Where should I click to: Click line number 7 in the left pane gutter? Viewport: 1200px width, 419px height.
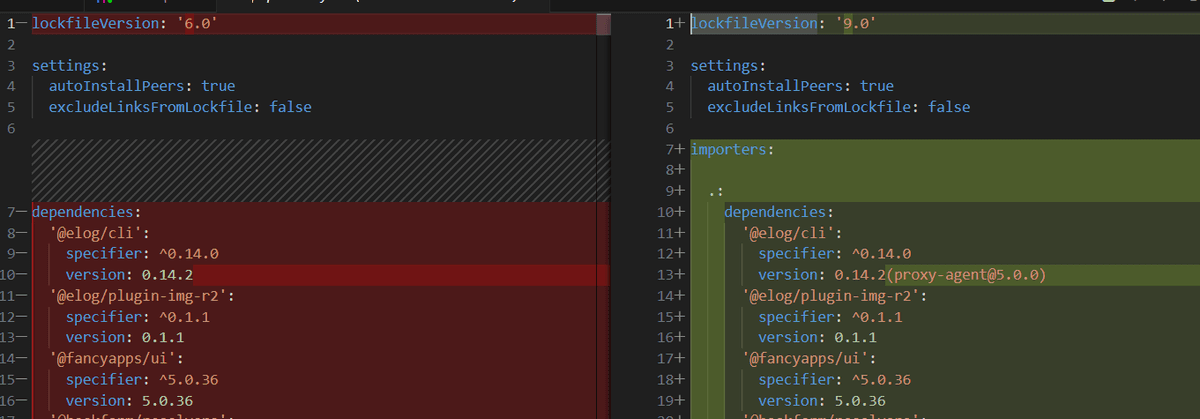[10, 212]
